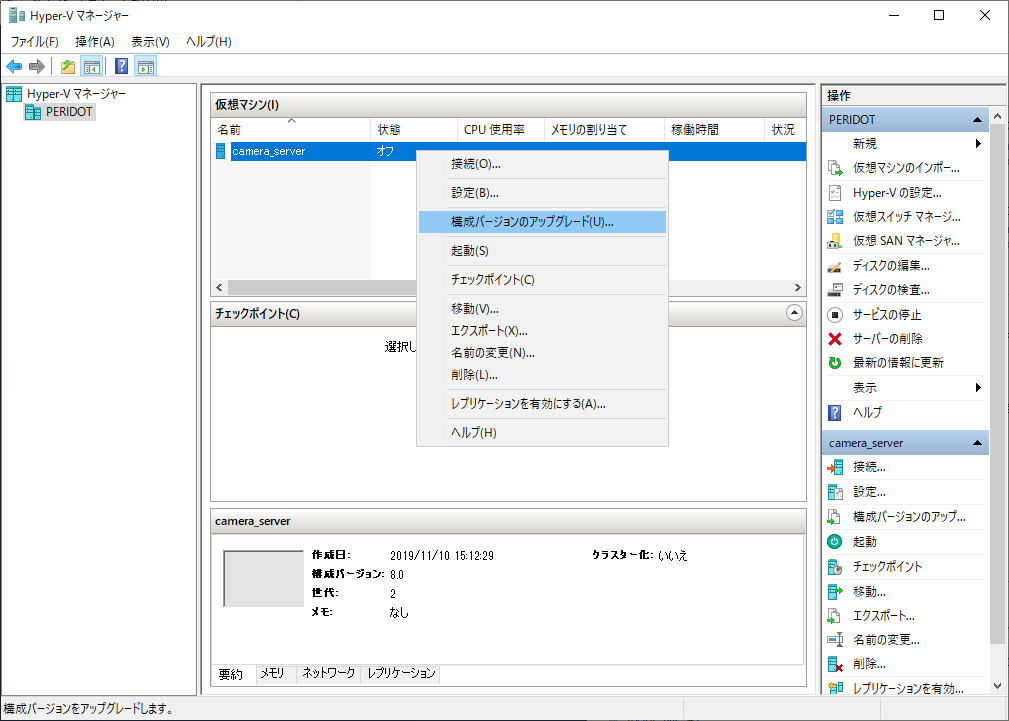This screenshot has width=1009, height=721.
Task: Click the VM list horizontal scrollbar left arrow
Action: pos(219,288)
